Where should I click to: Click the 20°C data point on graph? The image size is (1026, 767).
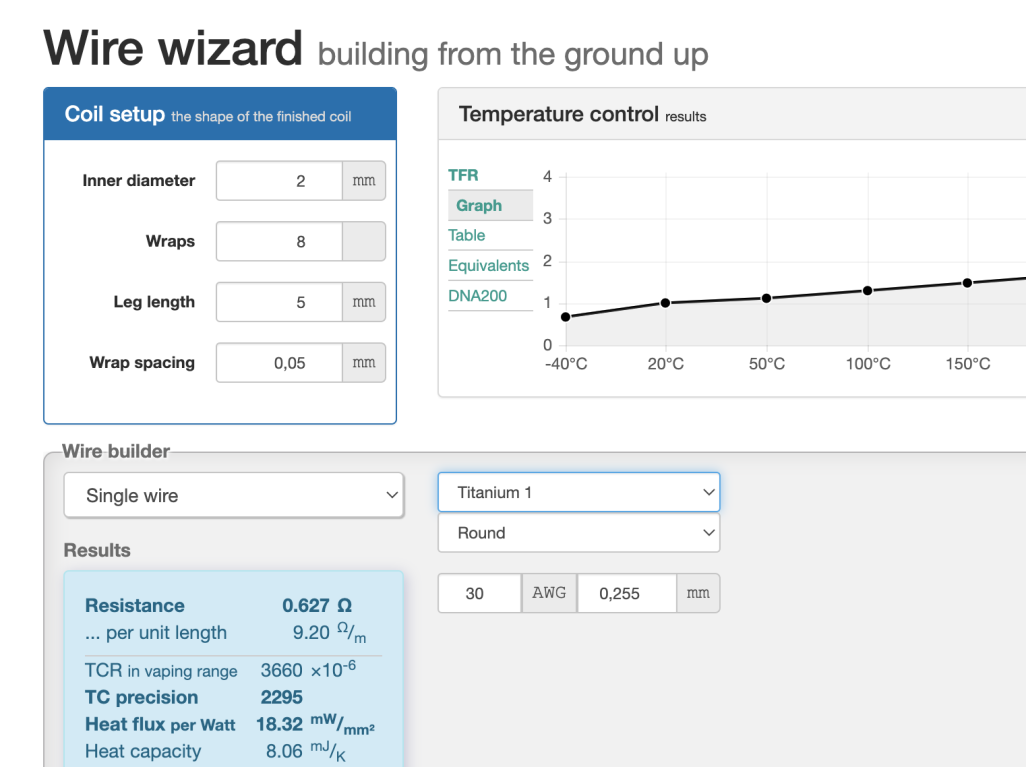(x=665, y=303)
